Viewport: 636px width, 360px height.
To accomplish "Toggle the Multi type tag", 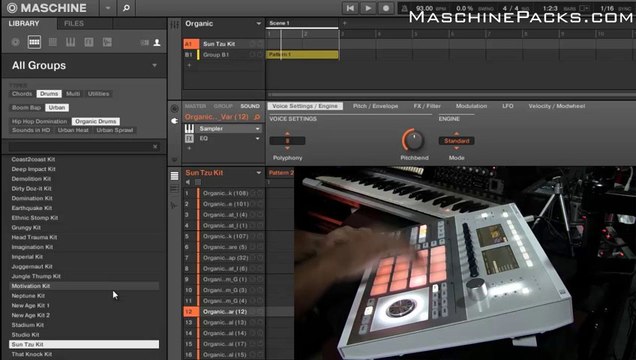I will click(x=73, y=94).
